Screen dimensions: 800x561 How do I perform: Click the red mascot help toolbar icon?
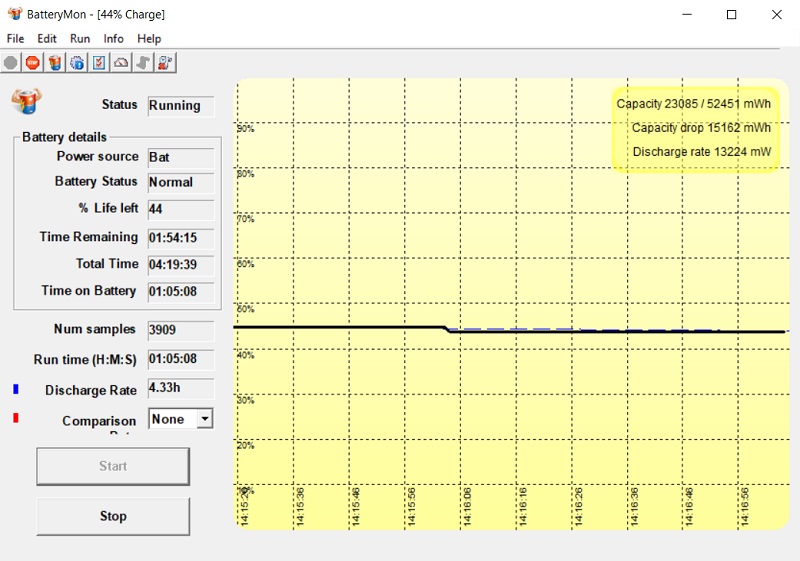click(x=165, y=62)
